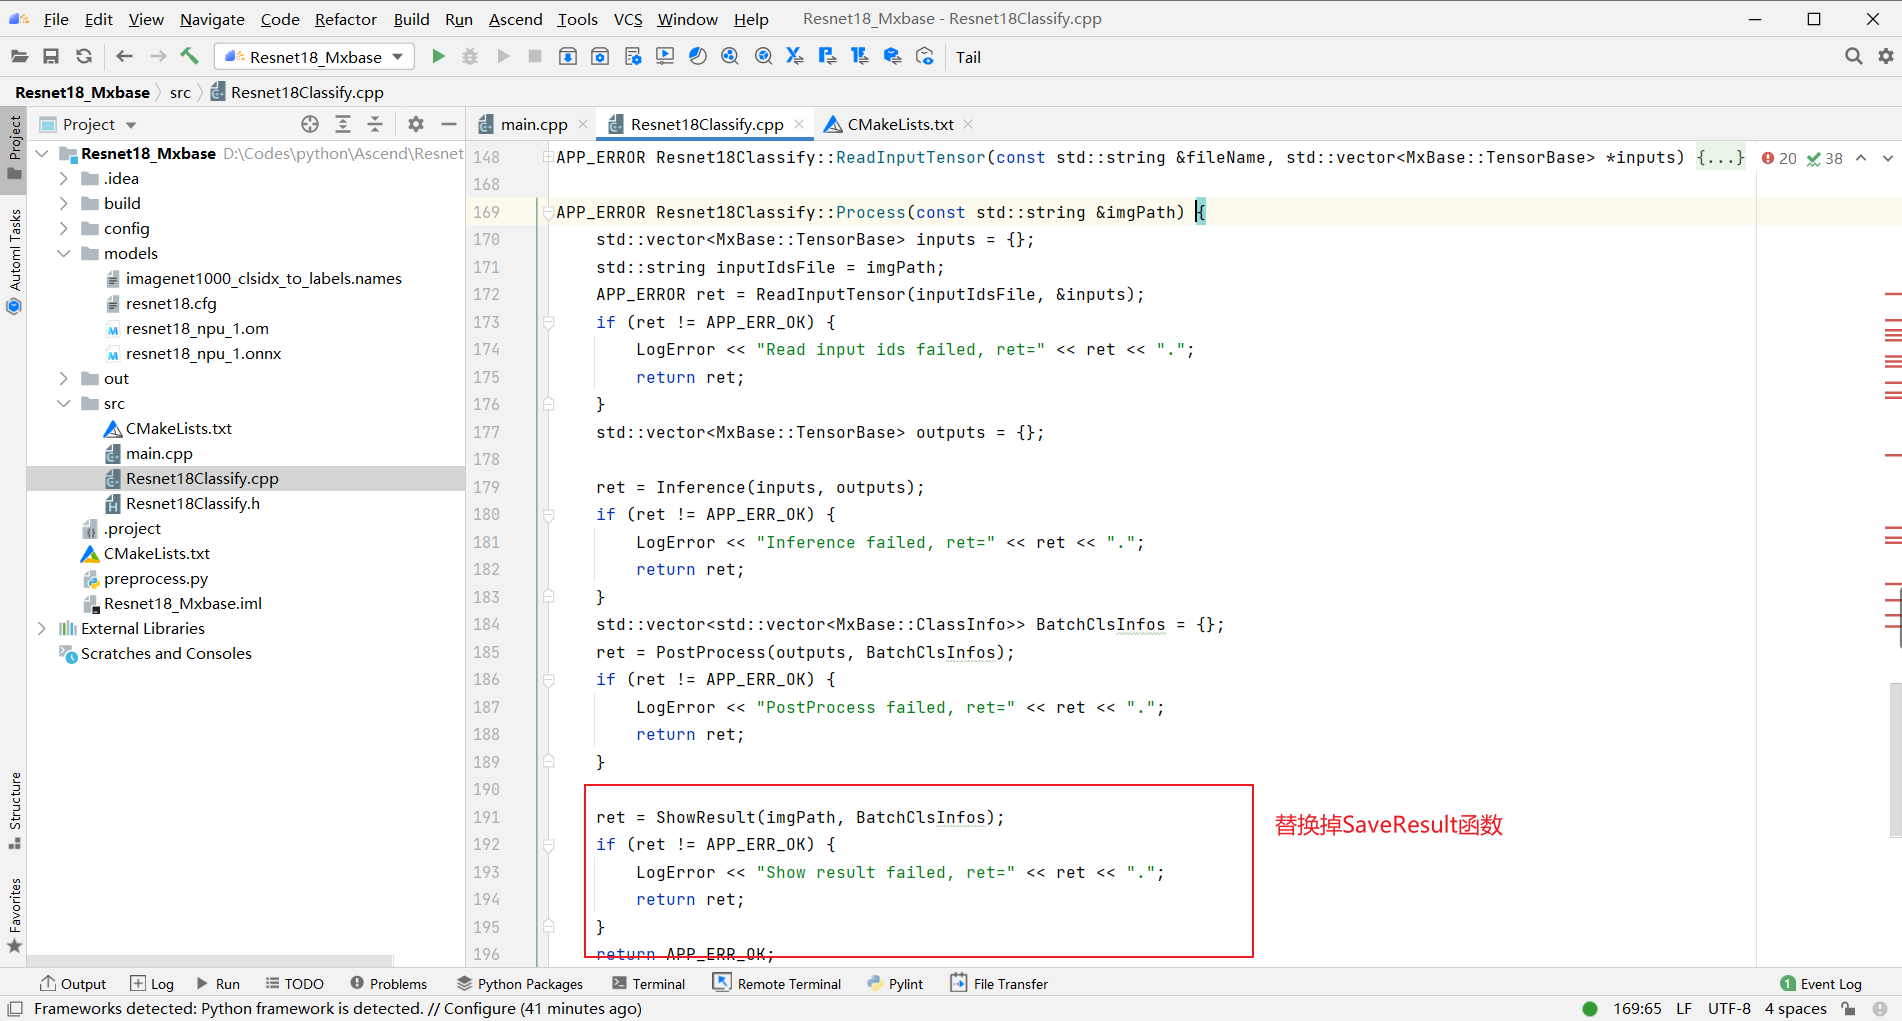The height and width of the screenshot is (1021, 1902).
Task: Expand the config folder
Action: [x=64, y=228]
